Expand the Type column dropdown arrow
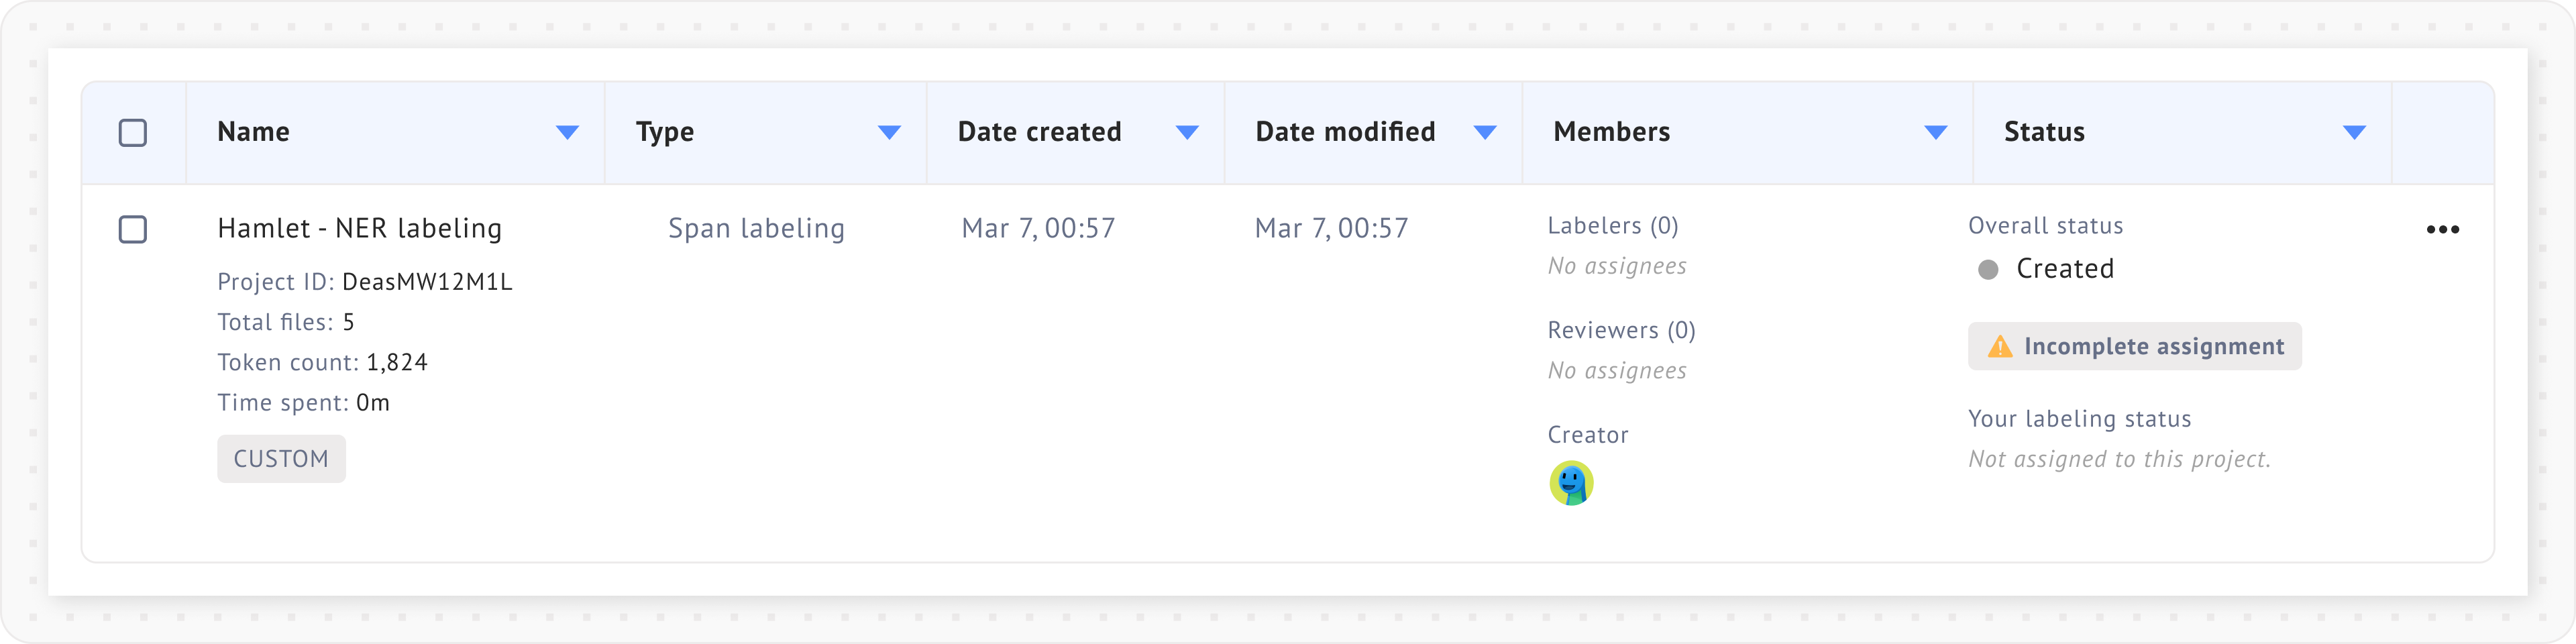The image size is (2576, 644). (x=889, y=133)
